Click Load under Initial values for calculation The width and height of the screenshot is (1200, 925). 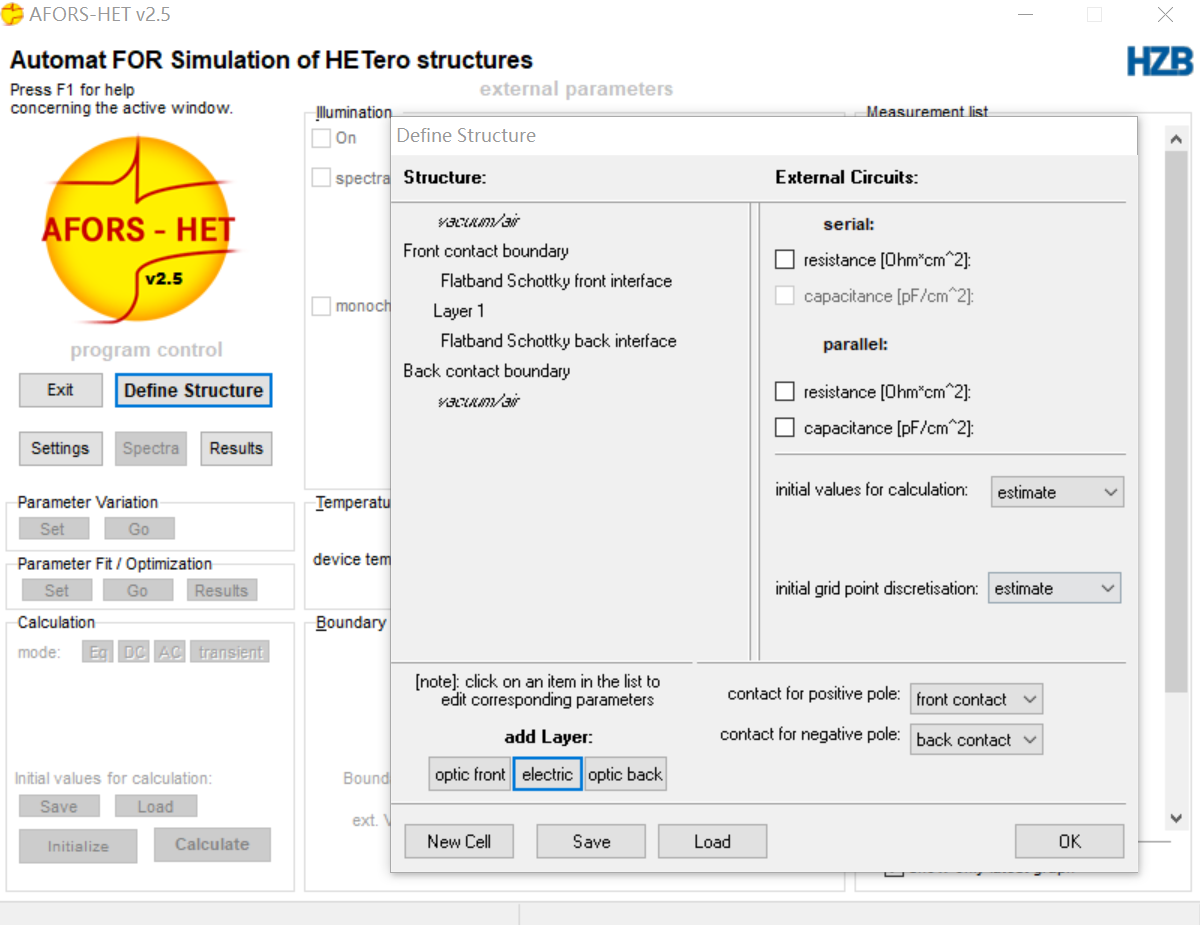tap(155, 806)
